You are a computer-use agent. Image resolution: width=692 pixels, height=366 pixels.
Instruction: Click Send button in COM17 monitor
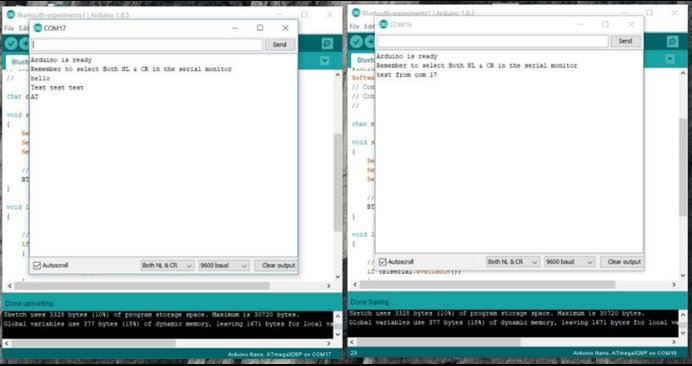[280, 45]
